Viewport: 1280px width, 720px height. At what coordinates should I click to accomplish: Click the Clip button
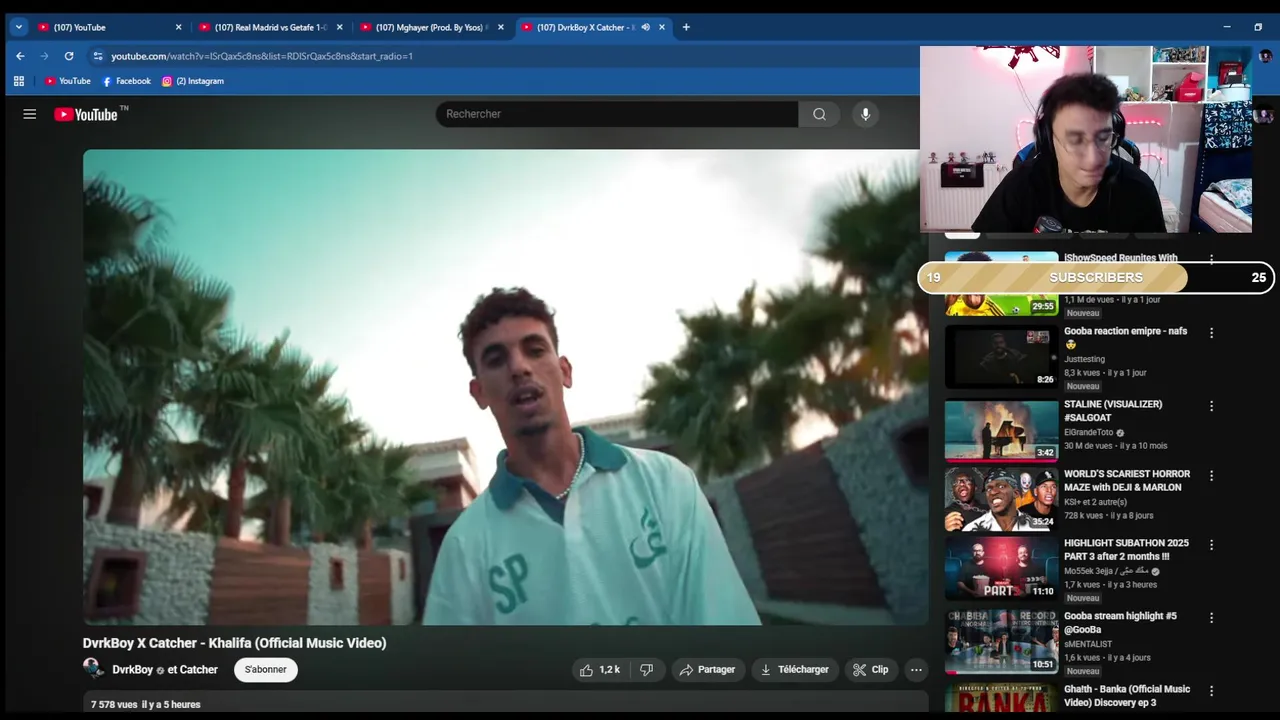point(870,670)
